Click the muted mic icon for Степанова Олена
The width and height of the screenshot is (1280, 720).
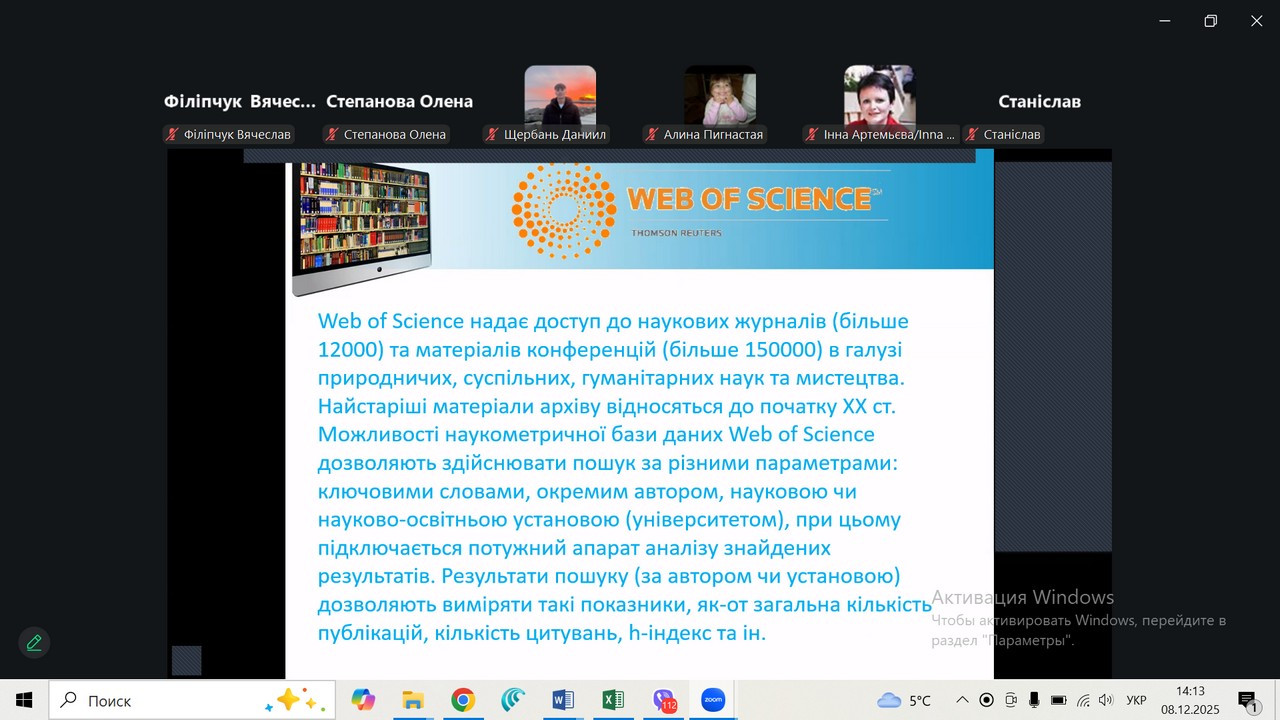click(x=332, y=134)
